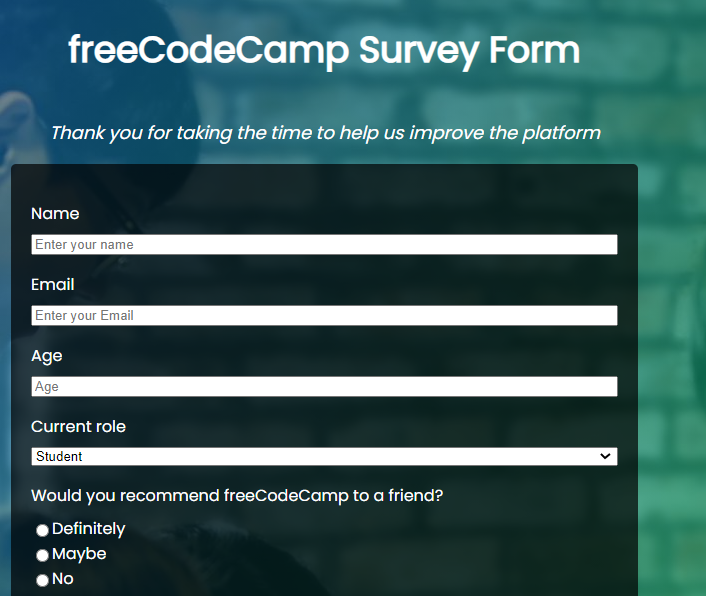
Task: Click the dropdown chevron arrow beside Student
Action: 604,456
